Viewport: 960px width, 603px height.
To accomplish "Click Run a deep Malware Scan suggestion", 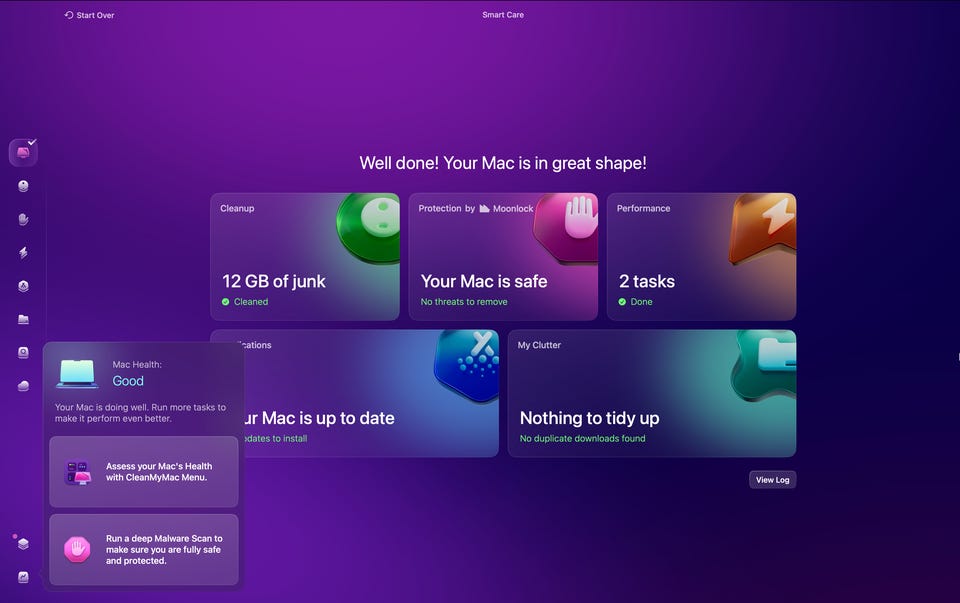I will (144, 550).
